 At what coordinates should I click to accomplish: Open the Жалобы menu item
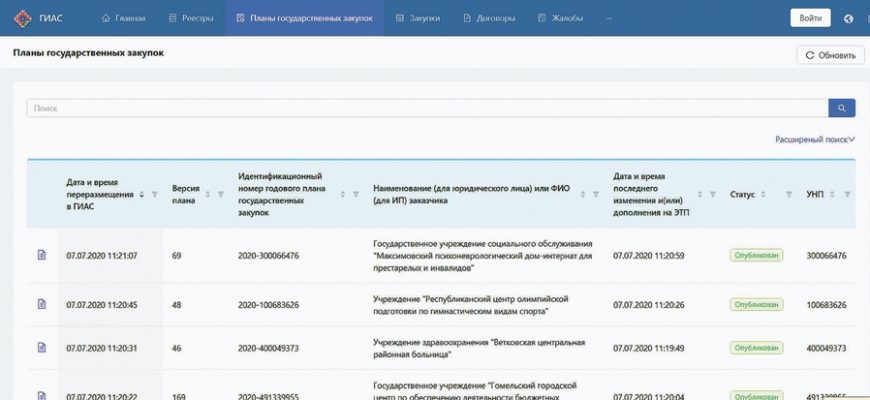point(560,18)
